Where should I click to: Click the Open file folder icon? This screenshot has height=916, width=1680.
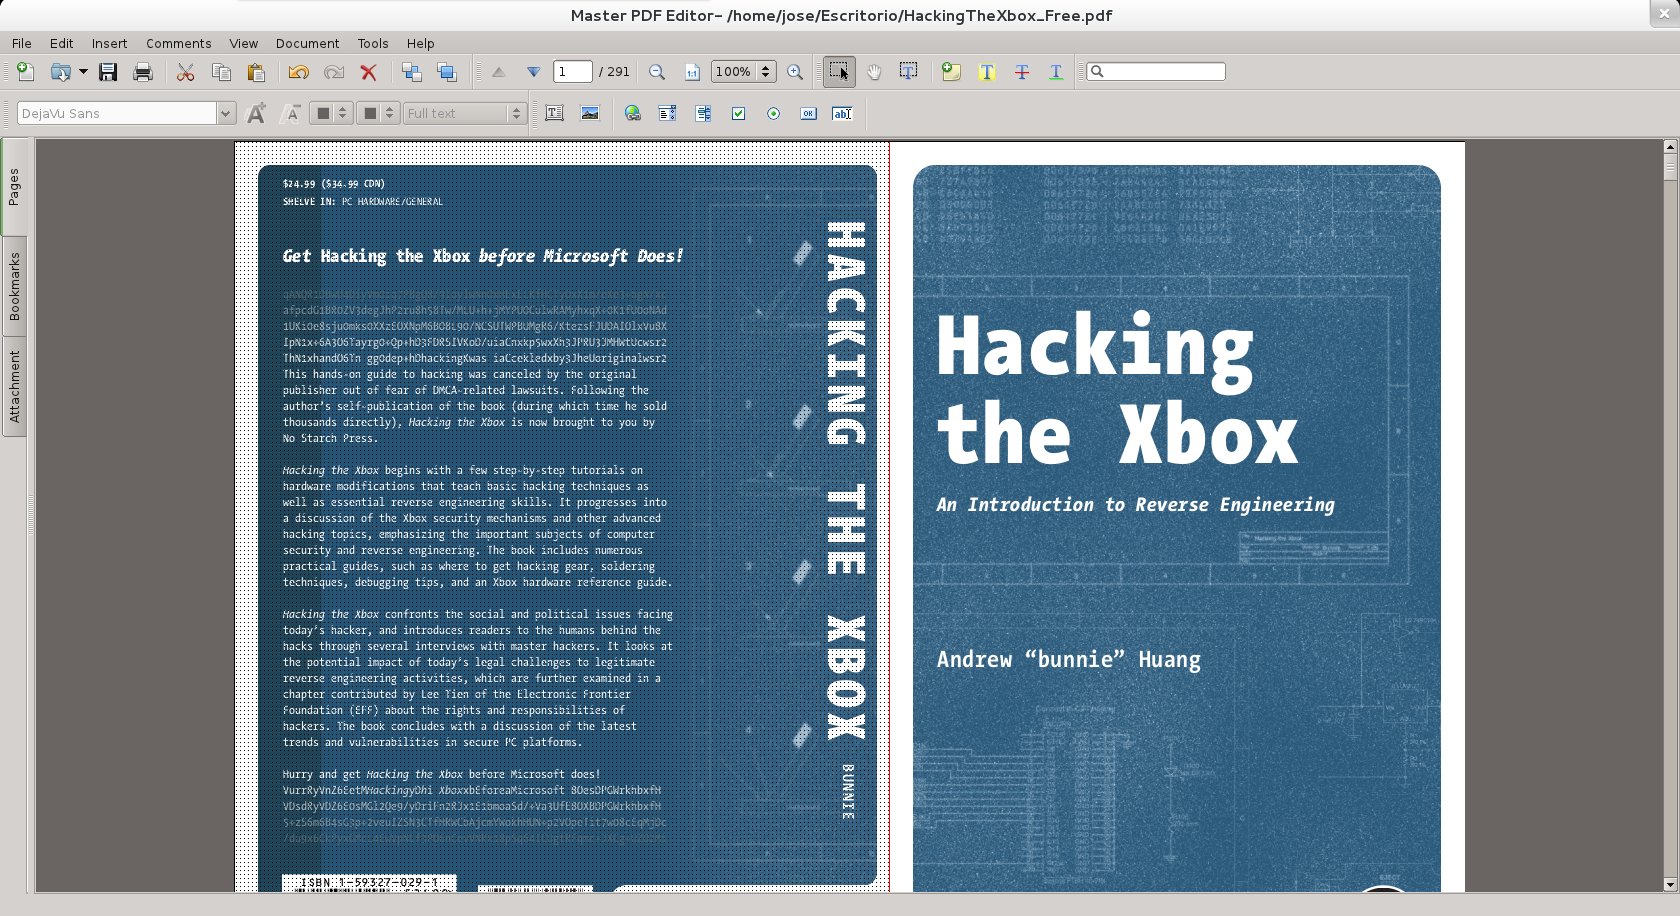(60, 72)
